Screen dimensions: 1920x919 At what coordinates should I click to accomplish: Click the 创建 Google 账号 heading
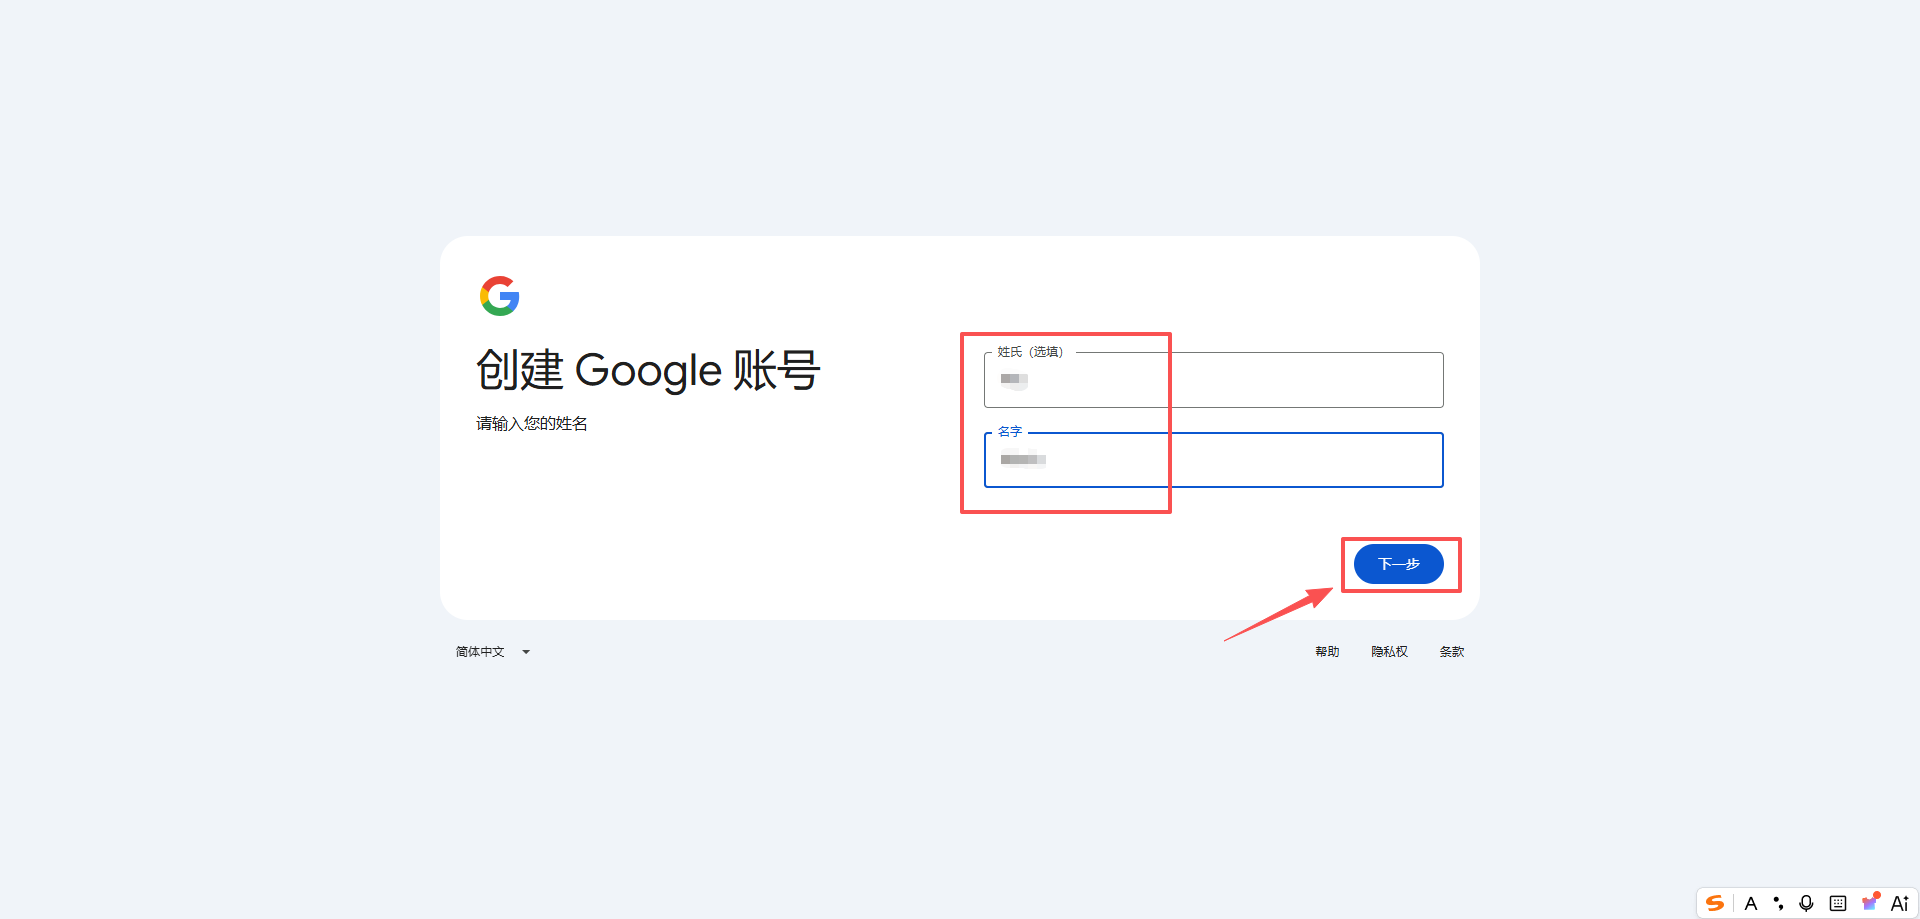tap(648, 371)
